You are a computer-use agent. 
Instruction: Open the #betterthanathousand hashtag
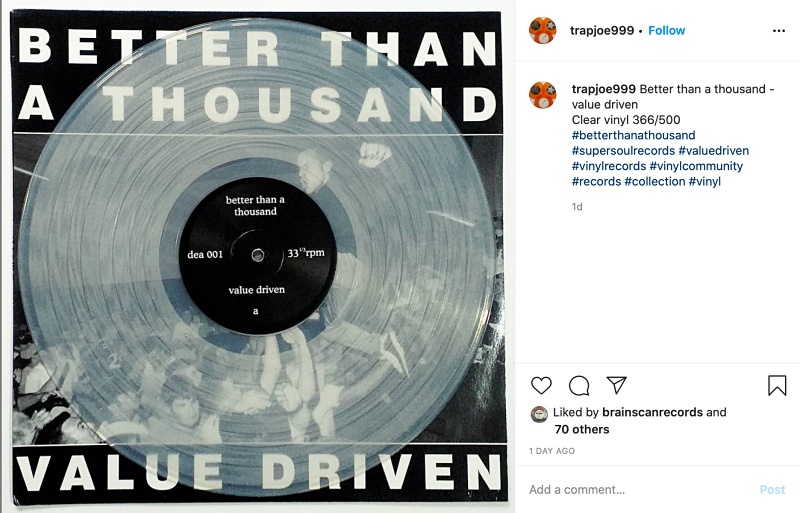(633, 135)
